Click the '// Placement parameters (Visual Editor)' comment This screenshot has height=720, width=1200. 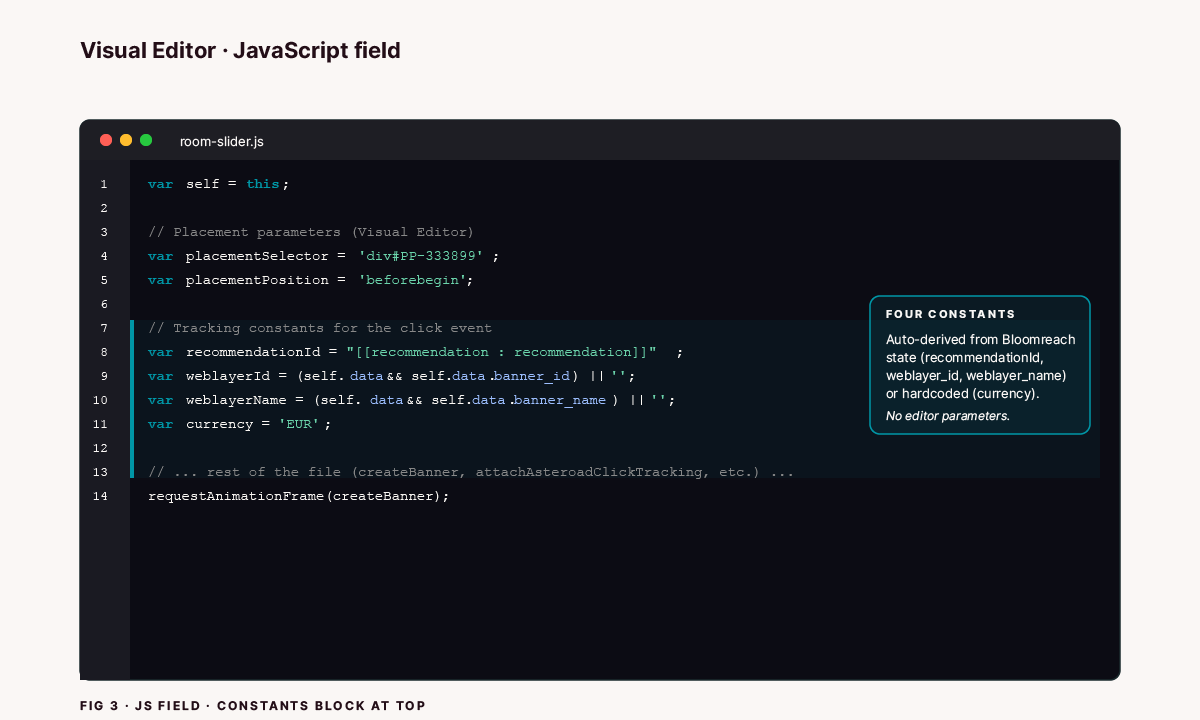[311, 232]
